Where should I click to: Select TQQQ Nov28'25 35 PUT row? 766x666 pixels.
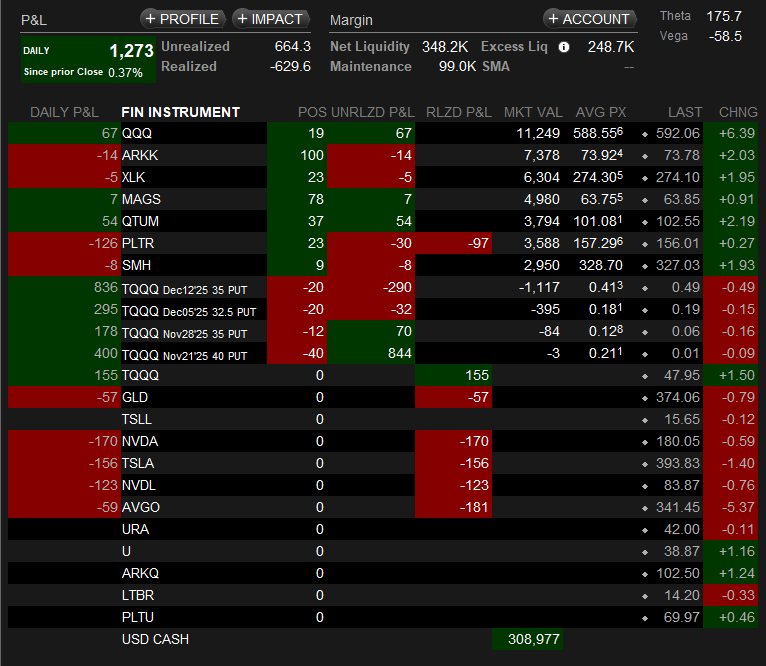383,331
